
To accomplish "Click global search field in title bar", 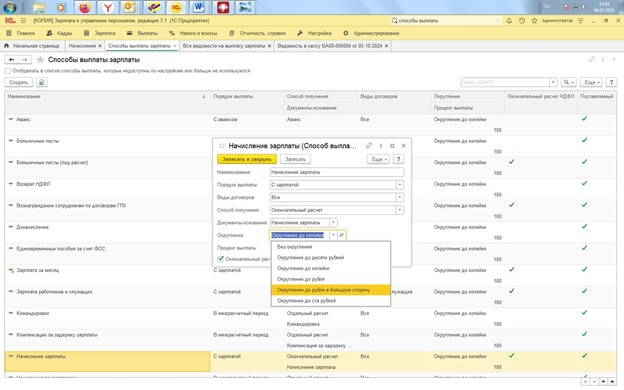I will coord(445,21).
